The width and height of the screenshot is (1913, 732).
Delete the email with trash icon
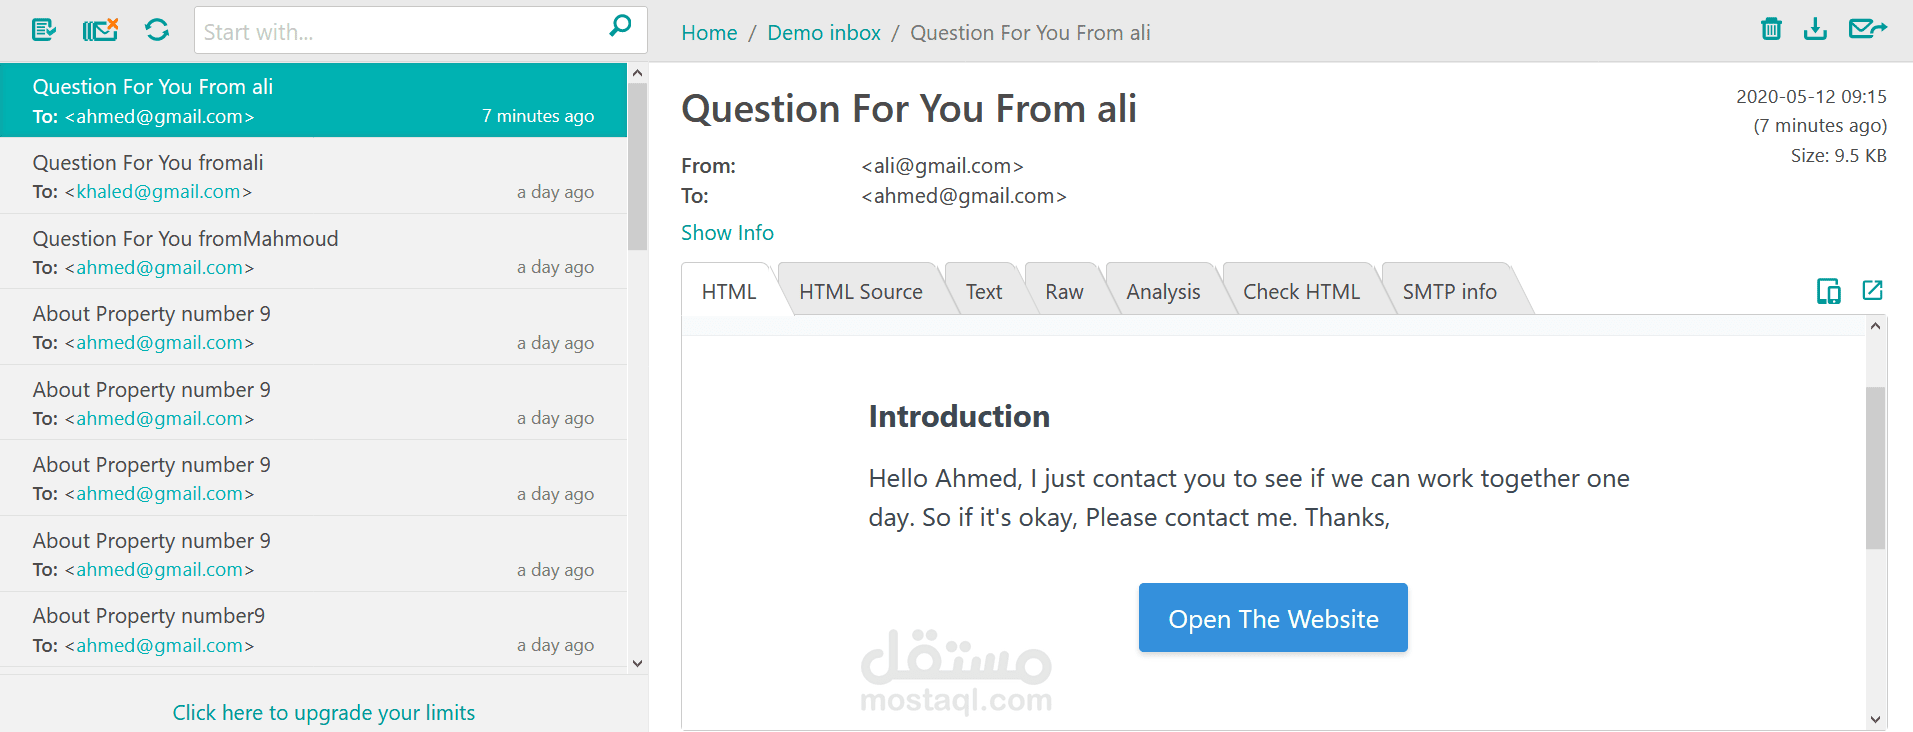[1771, 29]
